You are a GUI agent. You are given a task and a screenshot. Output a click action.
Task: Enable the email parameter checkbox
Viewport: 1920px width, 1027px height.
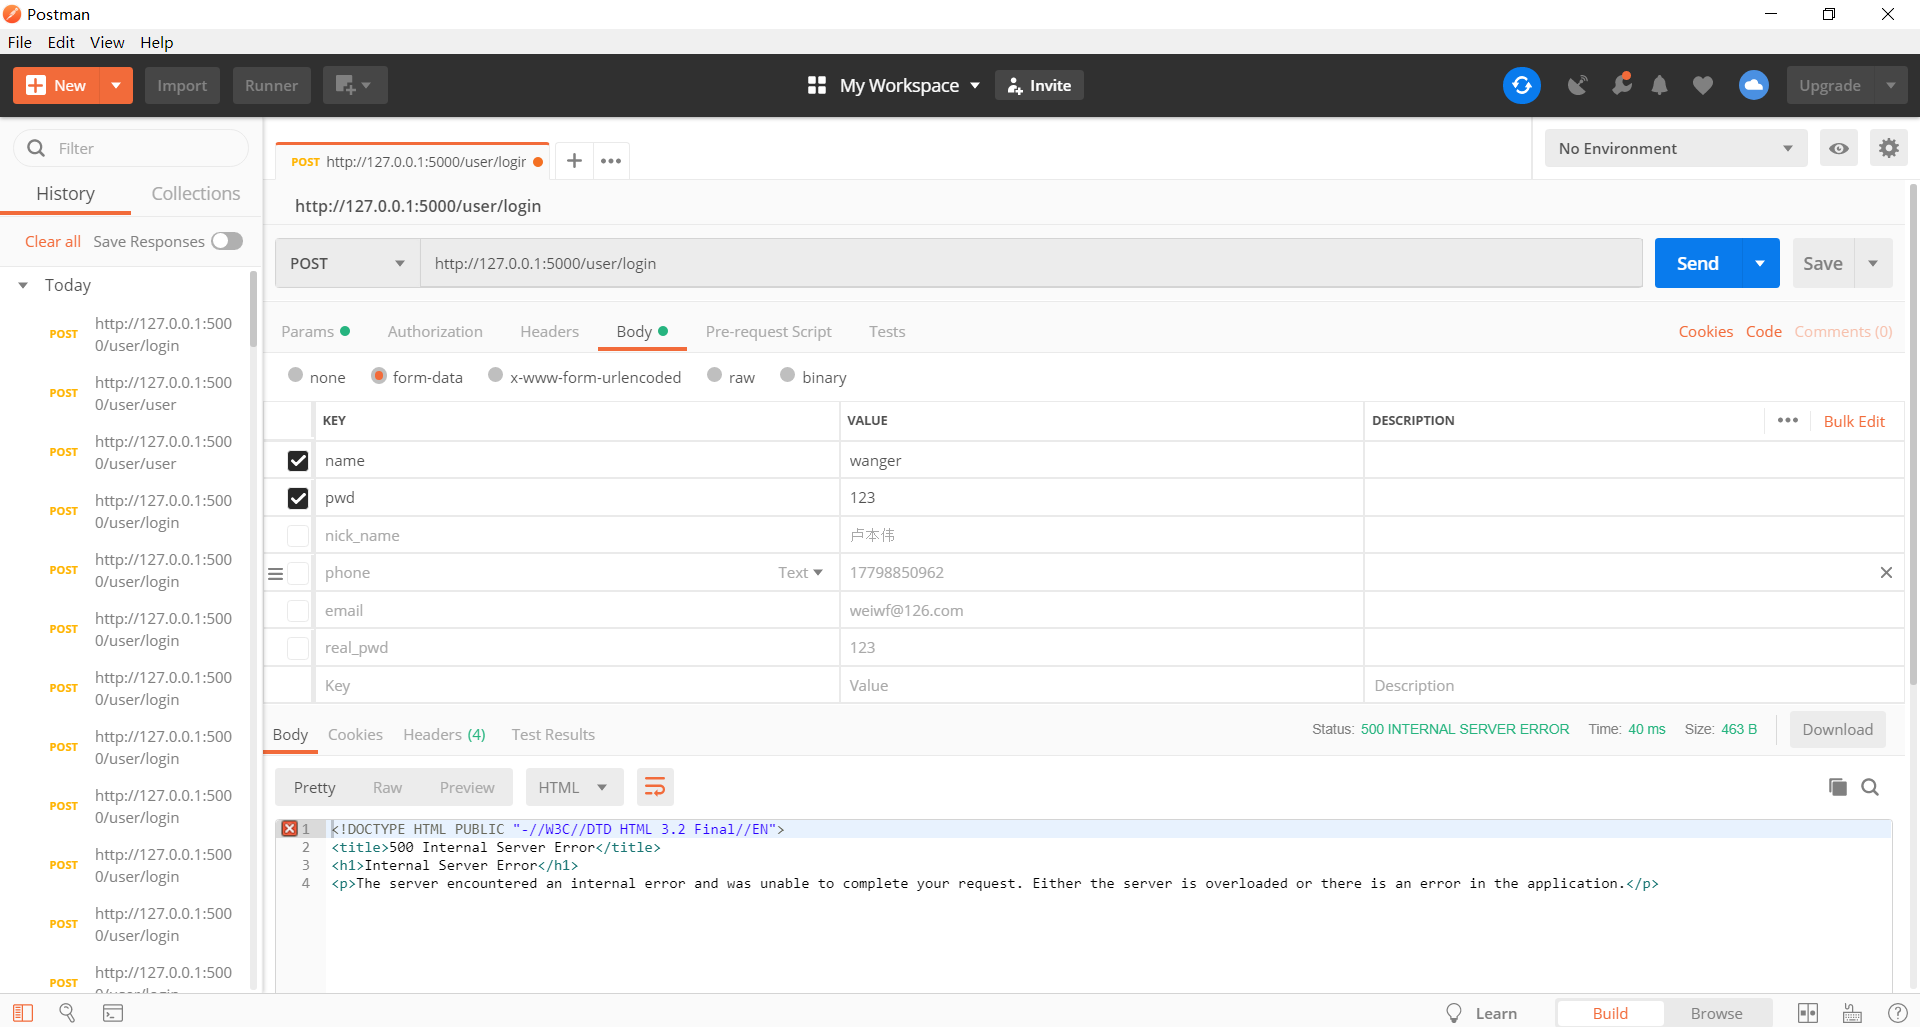pyautogui.click(x=298, y=610)
